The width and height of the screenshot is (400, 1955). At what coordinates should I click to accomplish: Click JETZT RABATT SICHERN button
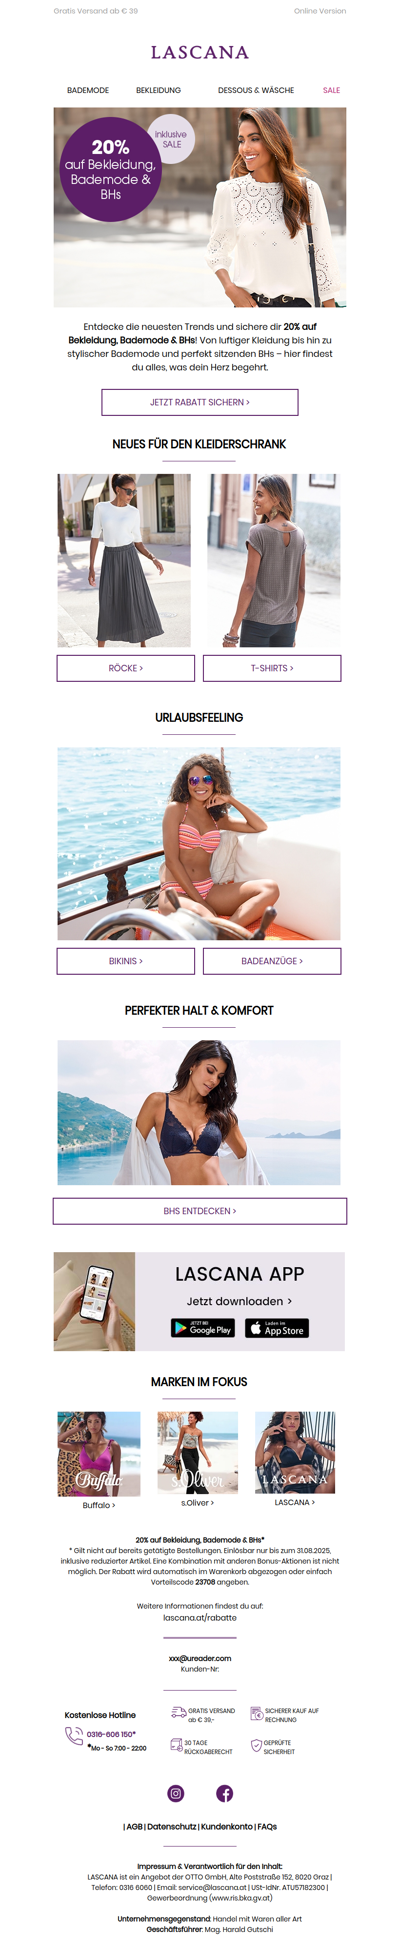[x=200, y=402]
